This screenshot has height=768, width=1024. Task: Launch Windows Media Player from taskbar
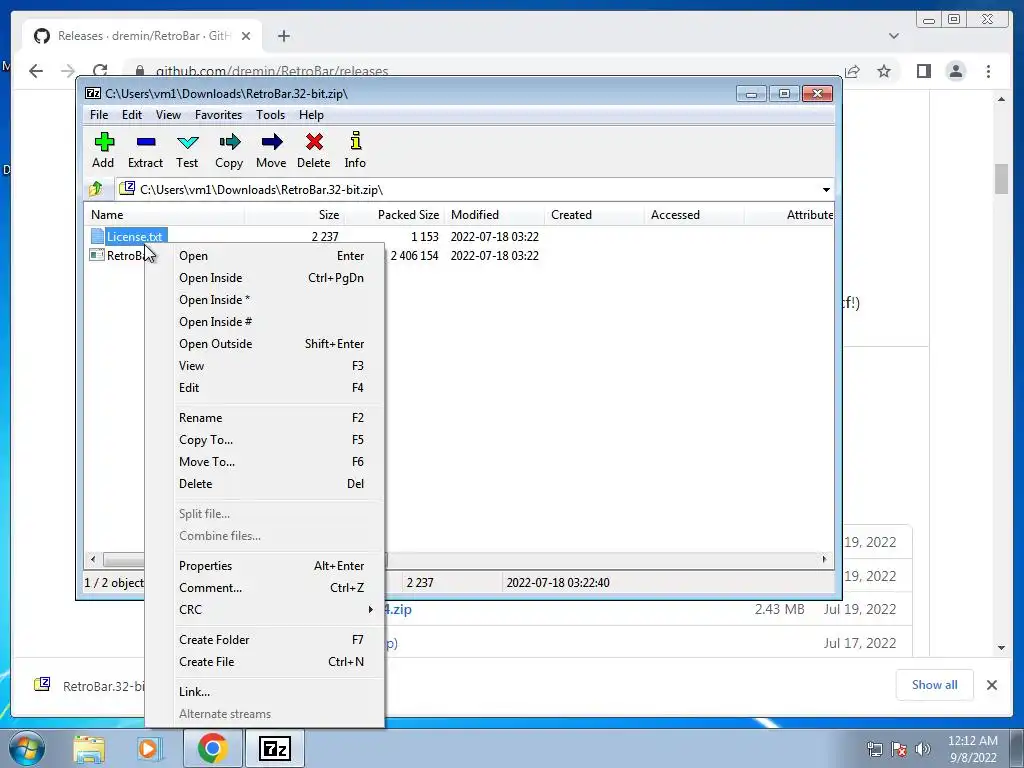149,748
